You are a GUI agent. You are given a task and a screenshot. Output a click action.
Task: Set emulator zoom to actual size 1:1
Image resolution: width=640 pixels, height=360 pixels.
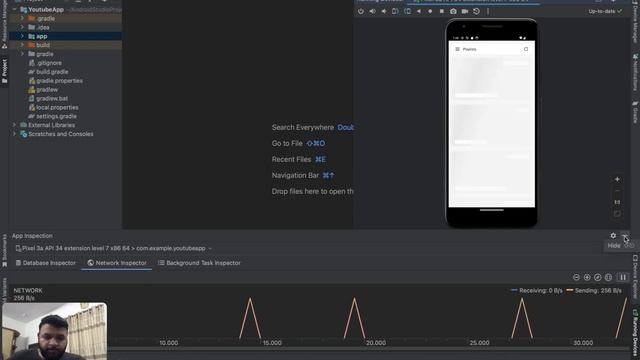pos(617,202)
